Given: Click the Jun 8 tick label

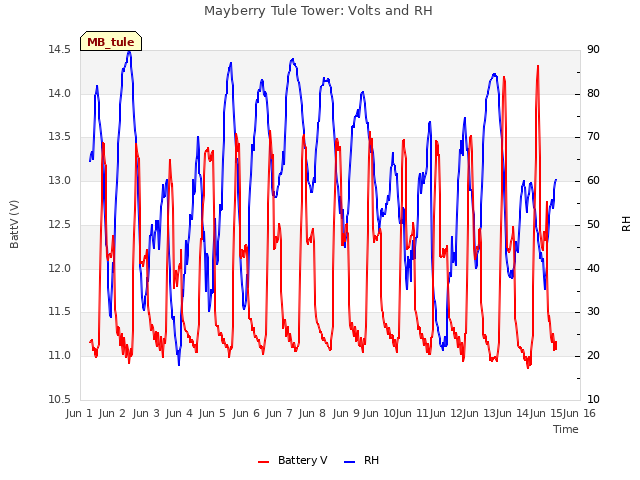Looking at the screenshot, I should [312, 413].
